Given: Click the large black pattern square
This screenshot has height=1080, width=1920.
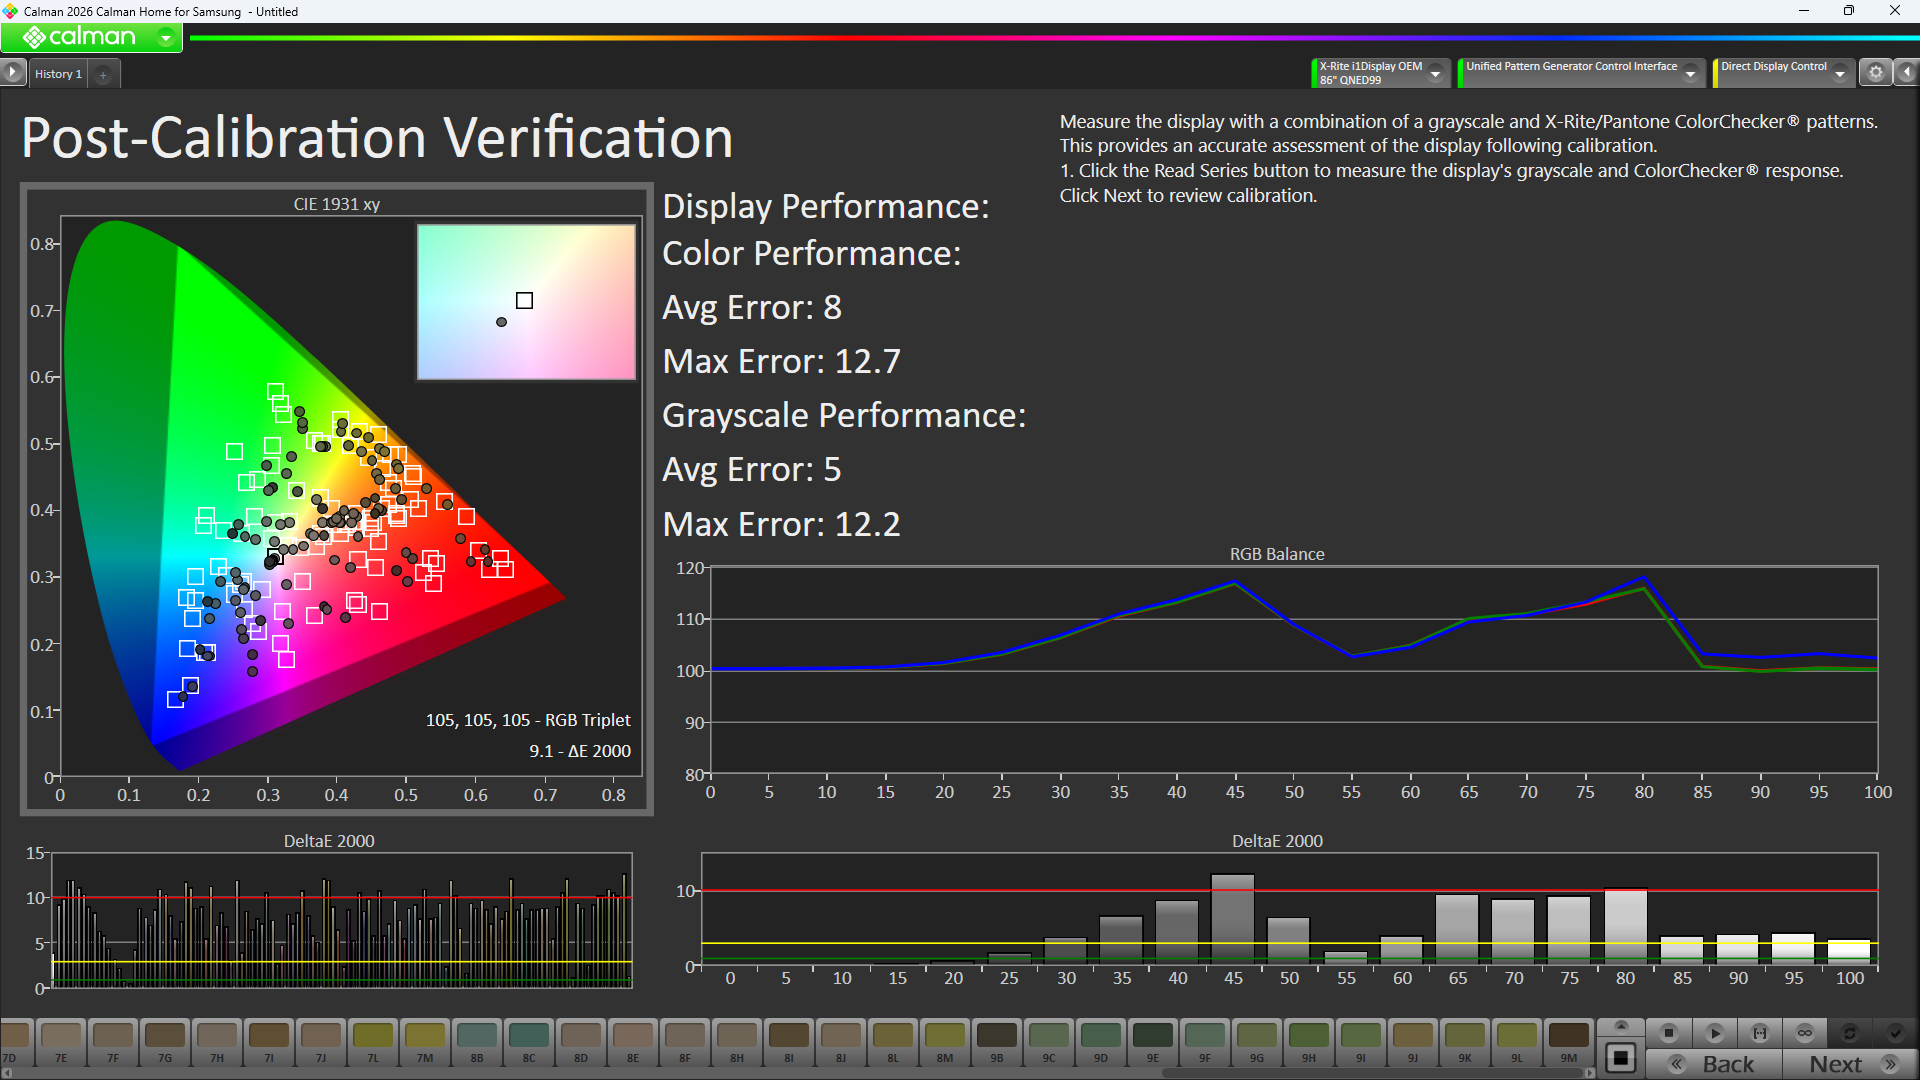Looking at the screenshot, I should (1621, 1058).
